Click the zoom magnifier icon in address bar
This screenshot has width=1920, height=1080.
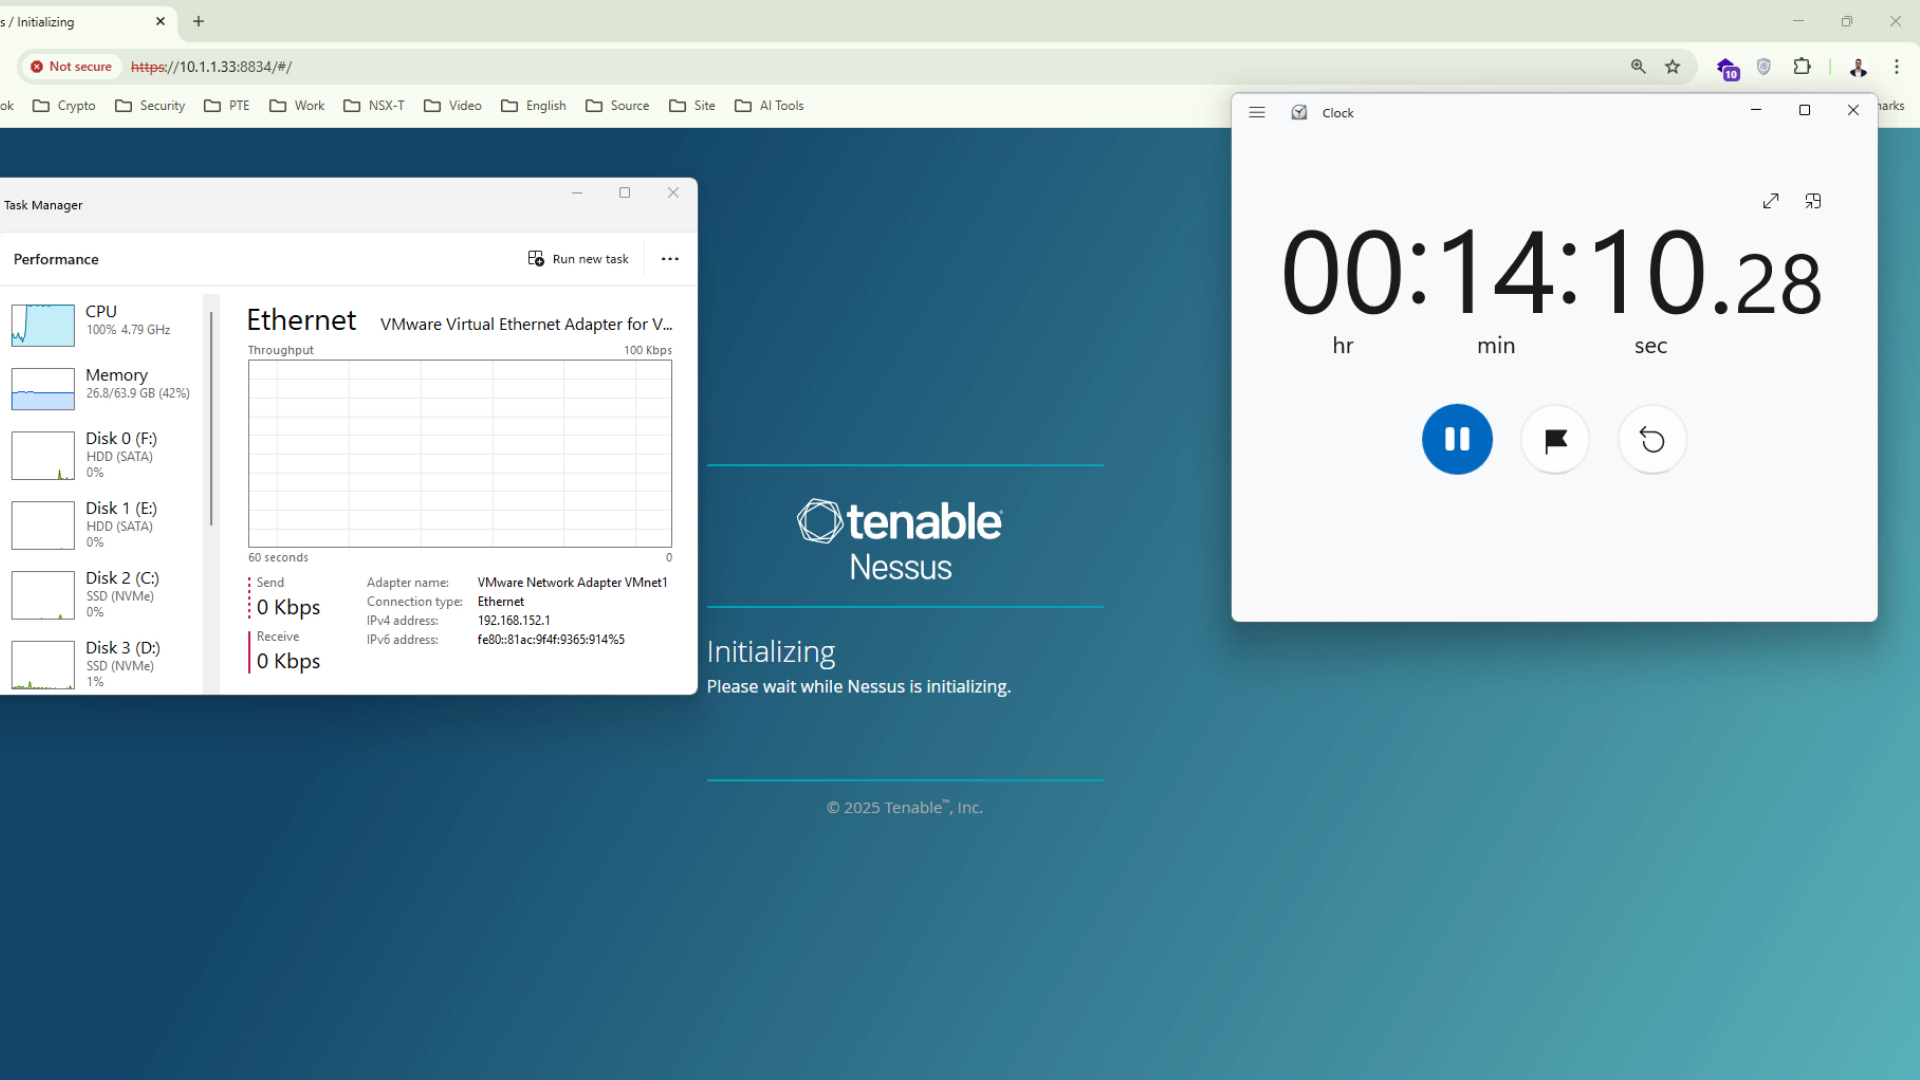click(1638, 67)
